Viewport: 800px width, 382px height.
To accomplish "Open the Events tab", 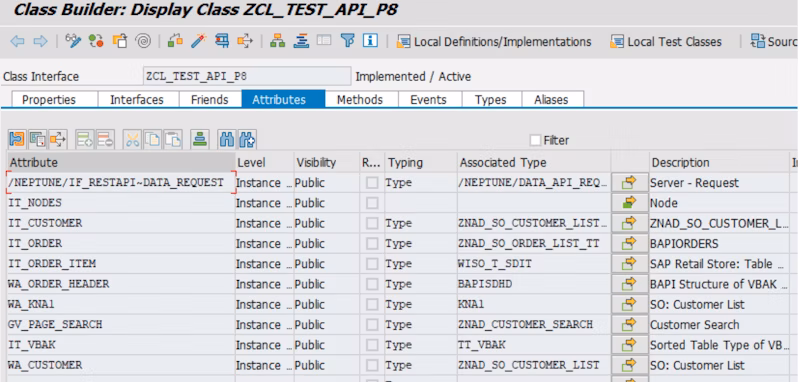I will (x=429, y=99).
